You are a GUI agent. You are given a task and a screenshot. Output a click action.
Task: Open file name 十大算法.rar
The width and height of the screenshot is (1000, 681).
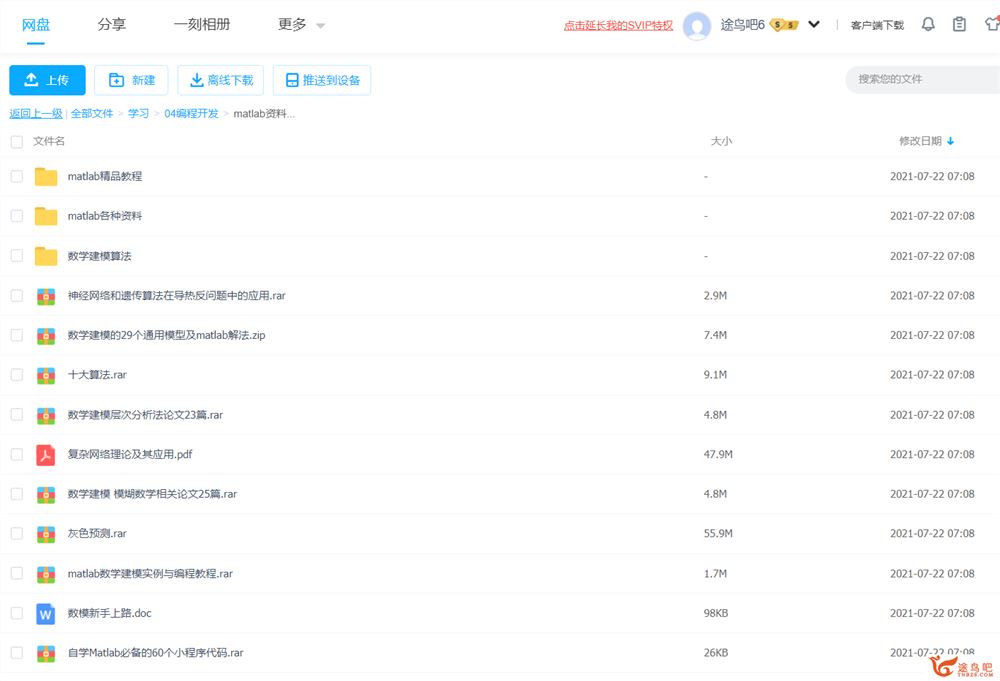click(97, 375)
